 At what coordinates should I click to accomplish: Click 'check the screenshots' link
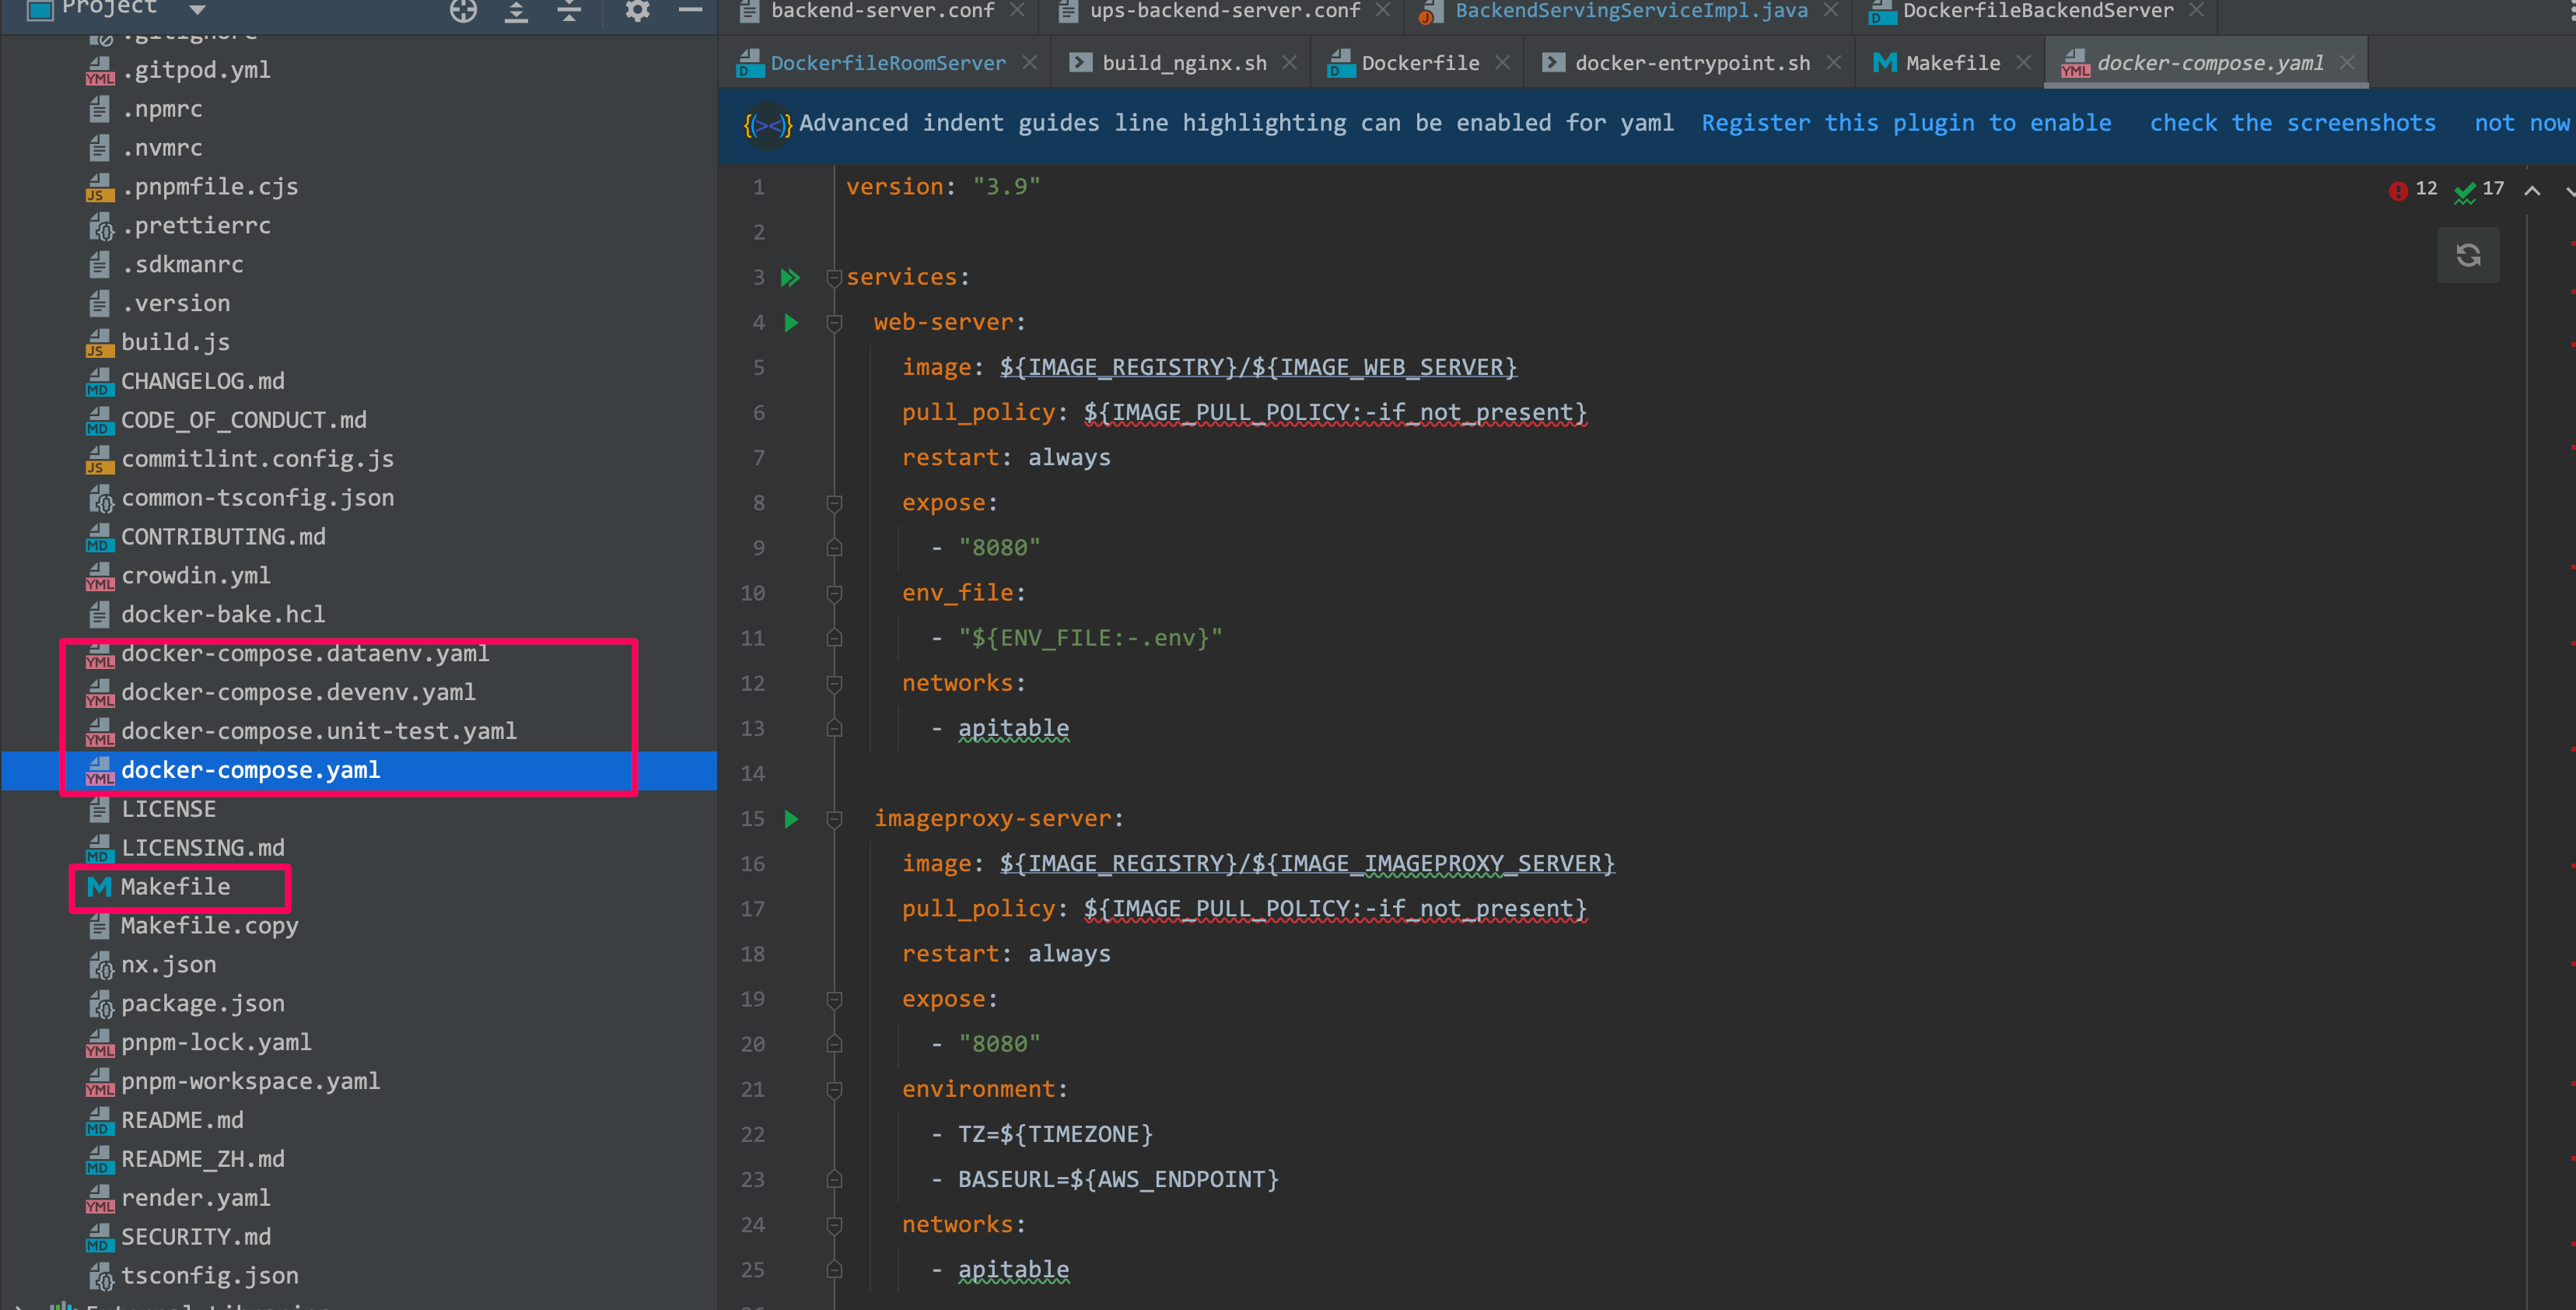[2292, 123]
